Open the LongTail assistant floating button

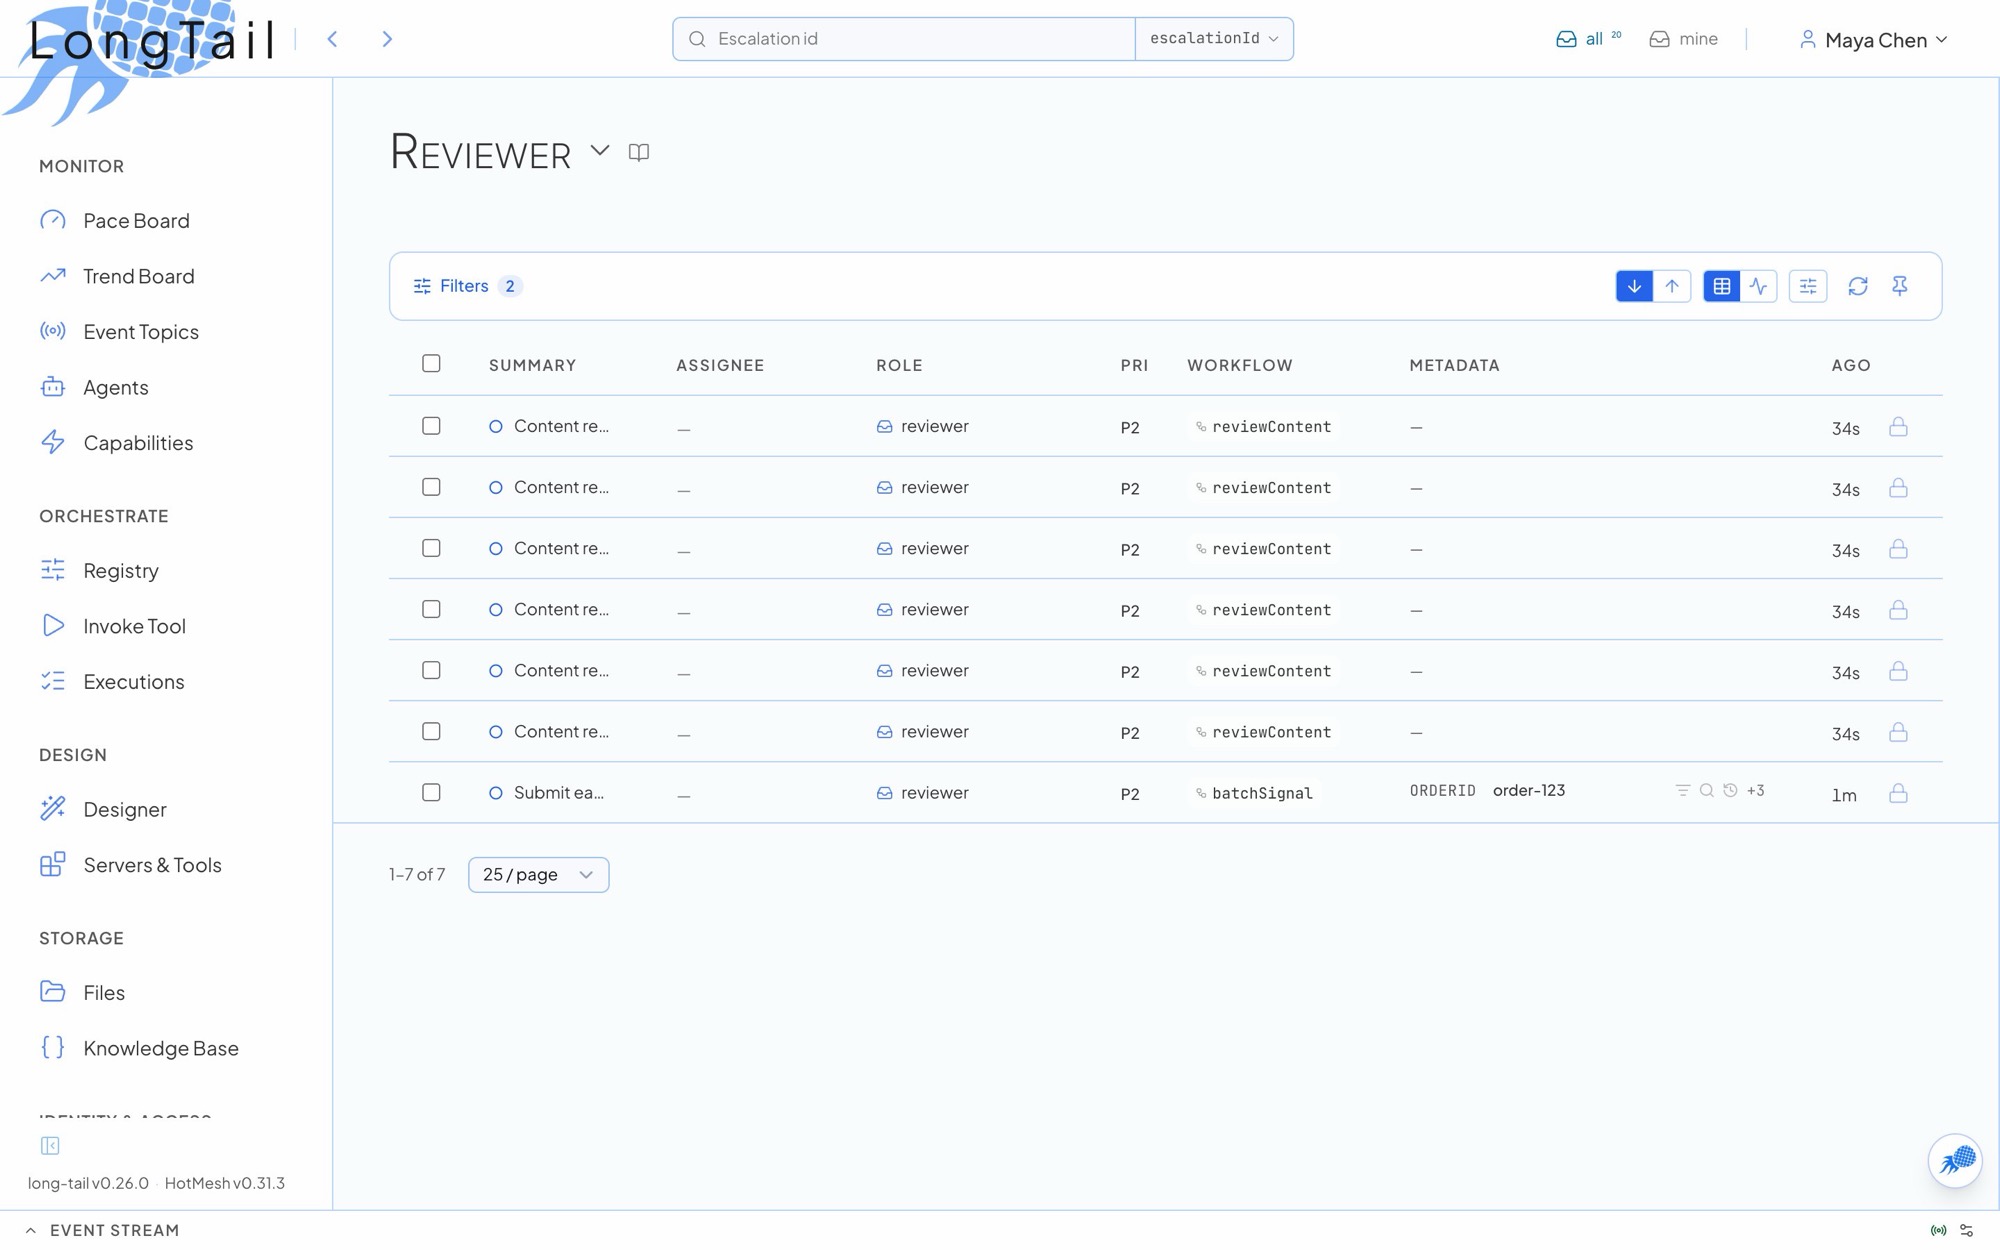coord(1955,1160)
